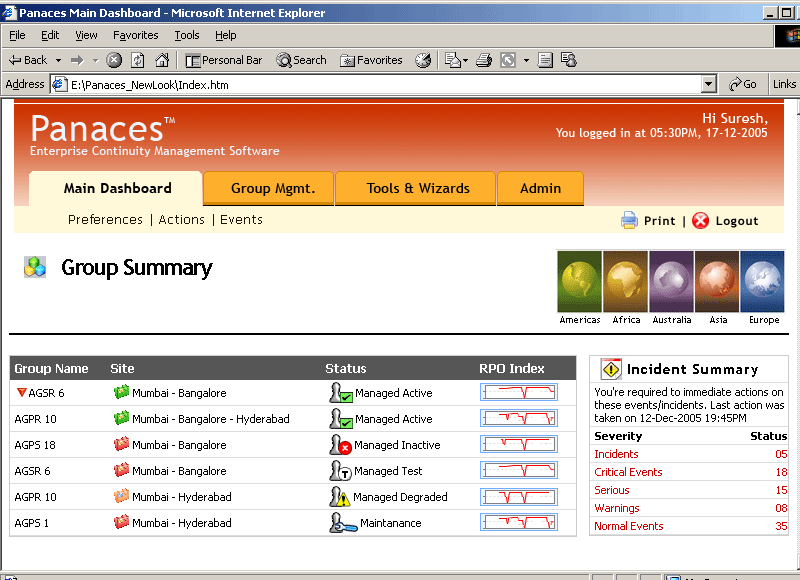This screenshot has width=800, height=580.
Task: Click the Logout link
Action: 737,221
